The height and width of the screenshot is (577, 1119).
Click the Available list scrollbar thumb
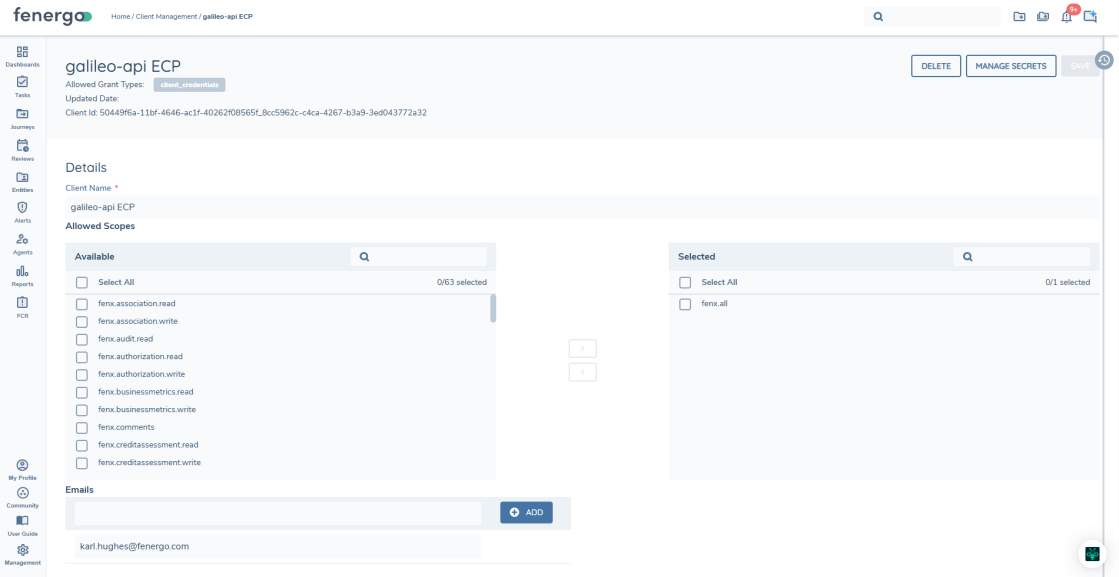click(x=493, y=308)
